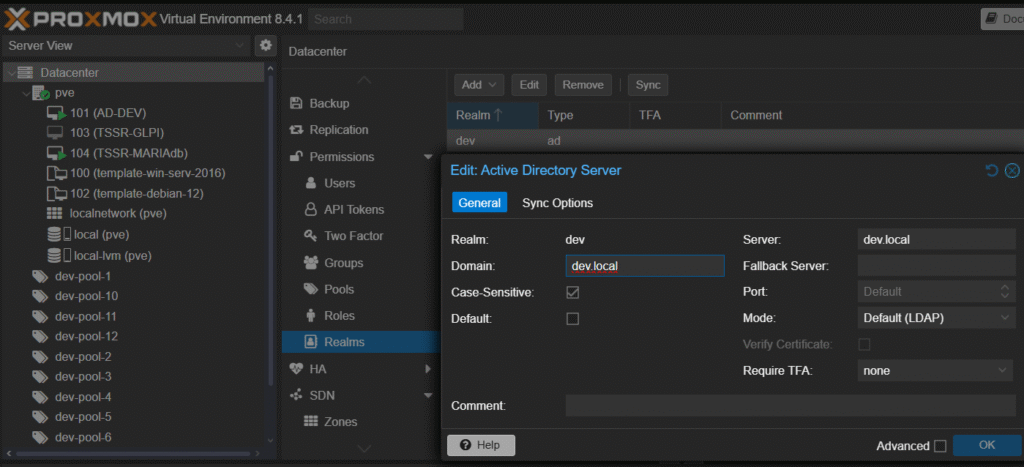This screenshot has height=467, width=1024.
Task: Open the Two Factor settings
Action: pos(353,236)
